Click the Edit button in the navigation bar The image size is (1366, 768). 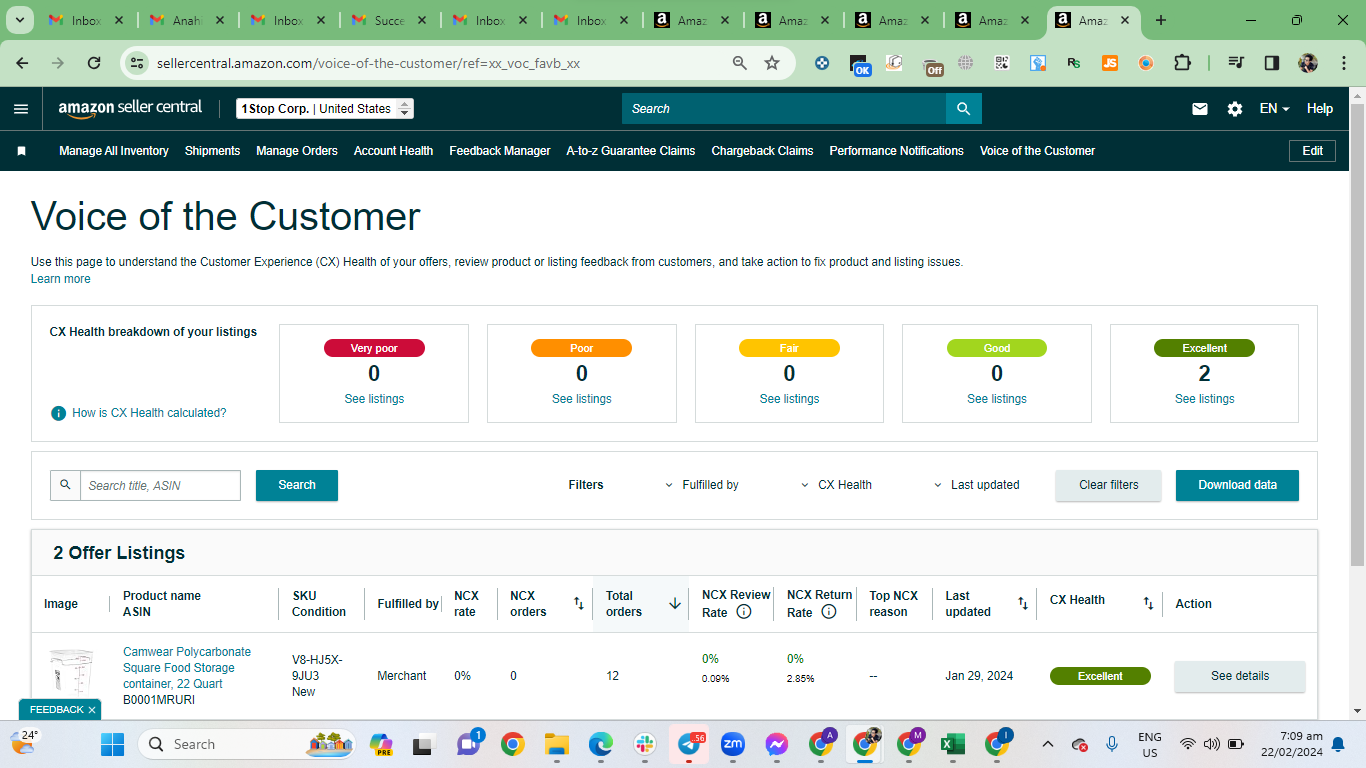[x=1313, y=151]
